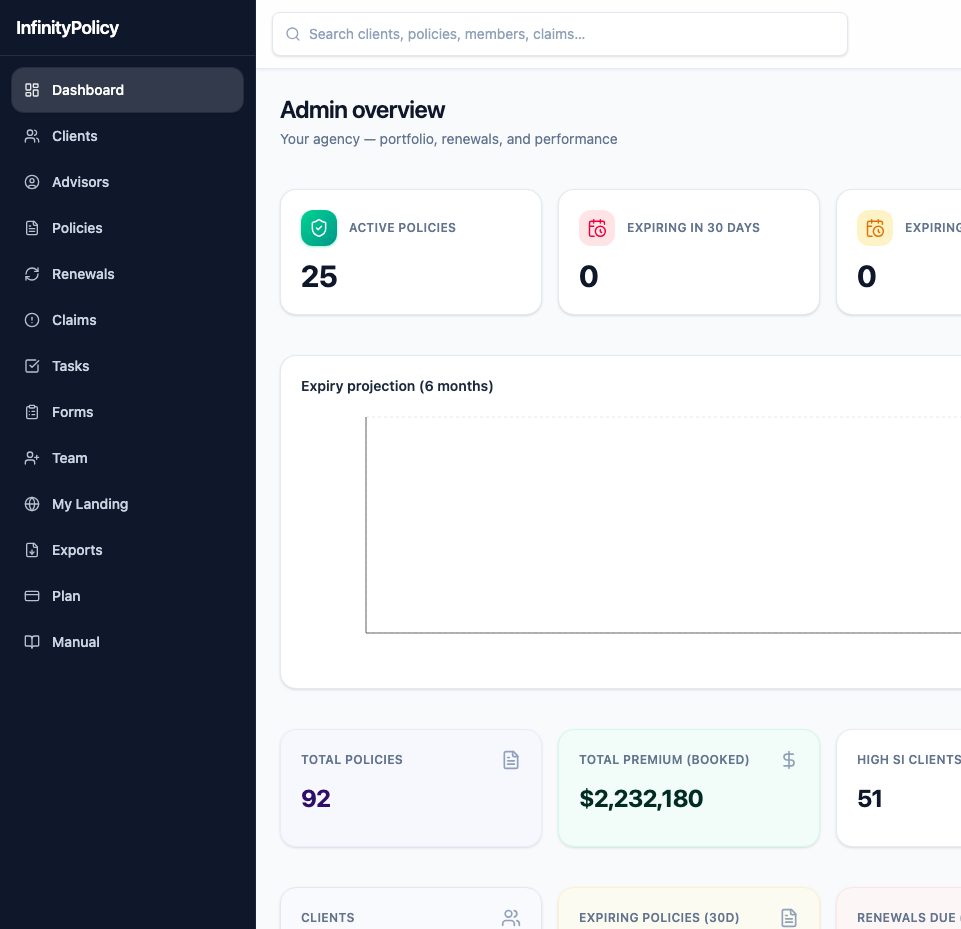This screenshot has width=961, height=929.
Task: Click the document icon on Total Policies card
Action: point(511,760)
